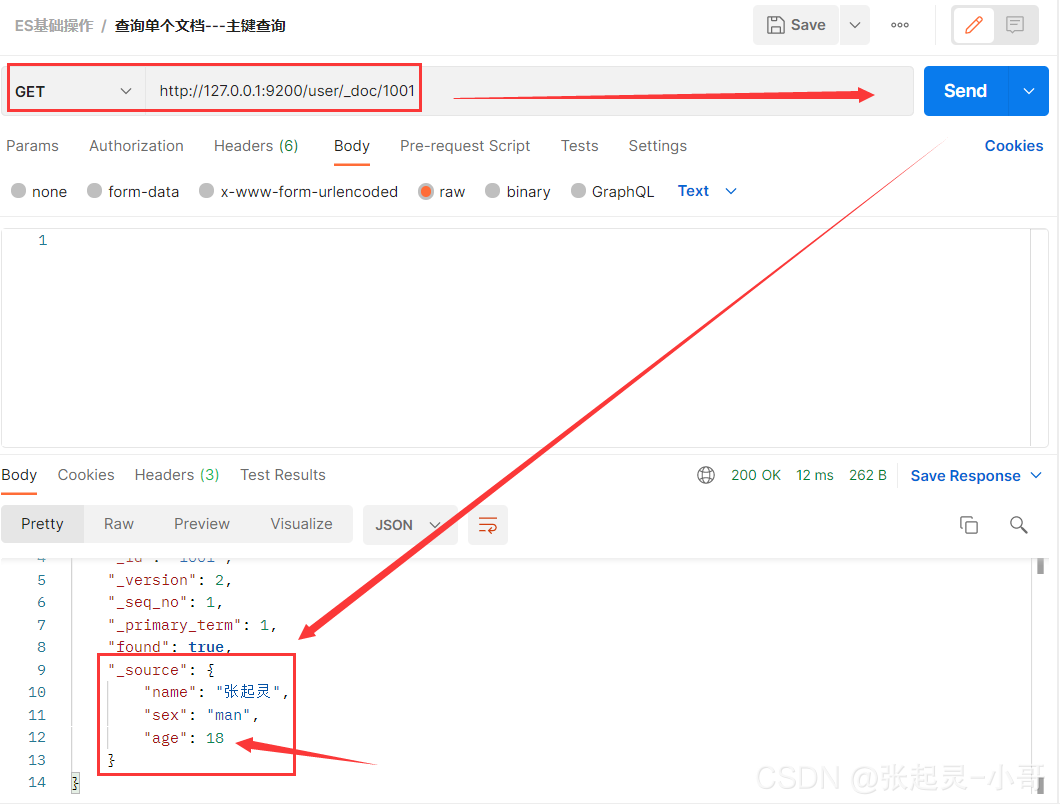Click the "_primary_term": 1 response line
The height and width of the screenshot is (804, 1060).
pyautogui.click(x=192, y=625)
